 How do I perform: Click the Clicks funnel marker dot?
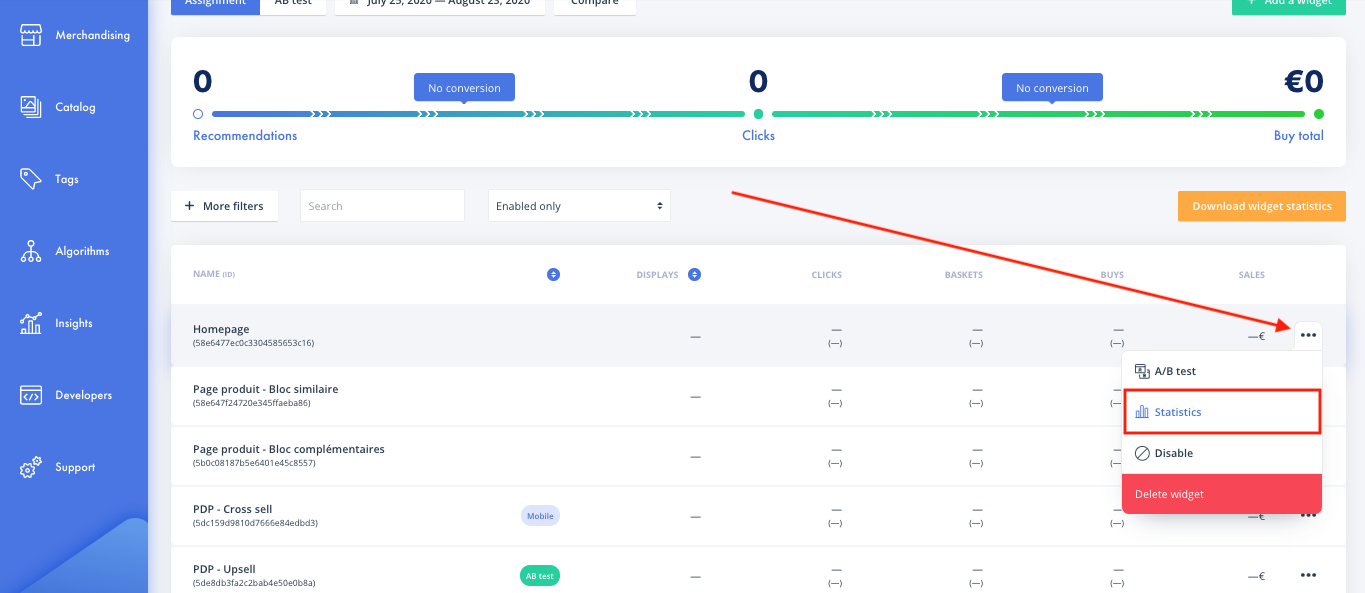tap(758, 114)
